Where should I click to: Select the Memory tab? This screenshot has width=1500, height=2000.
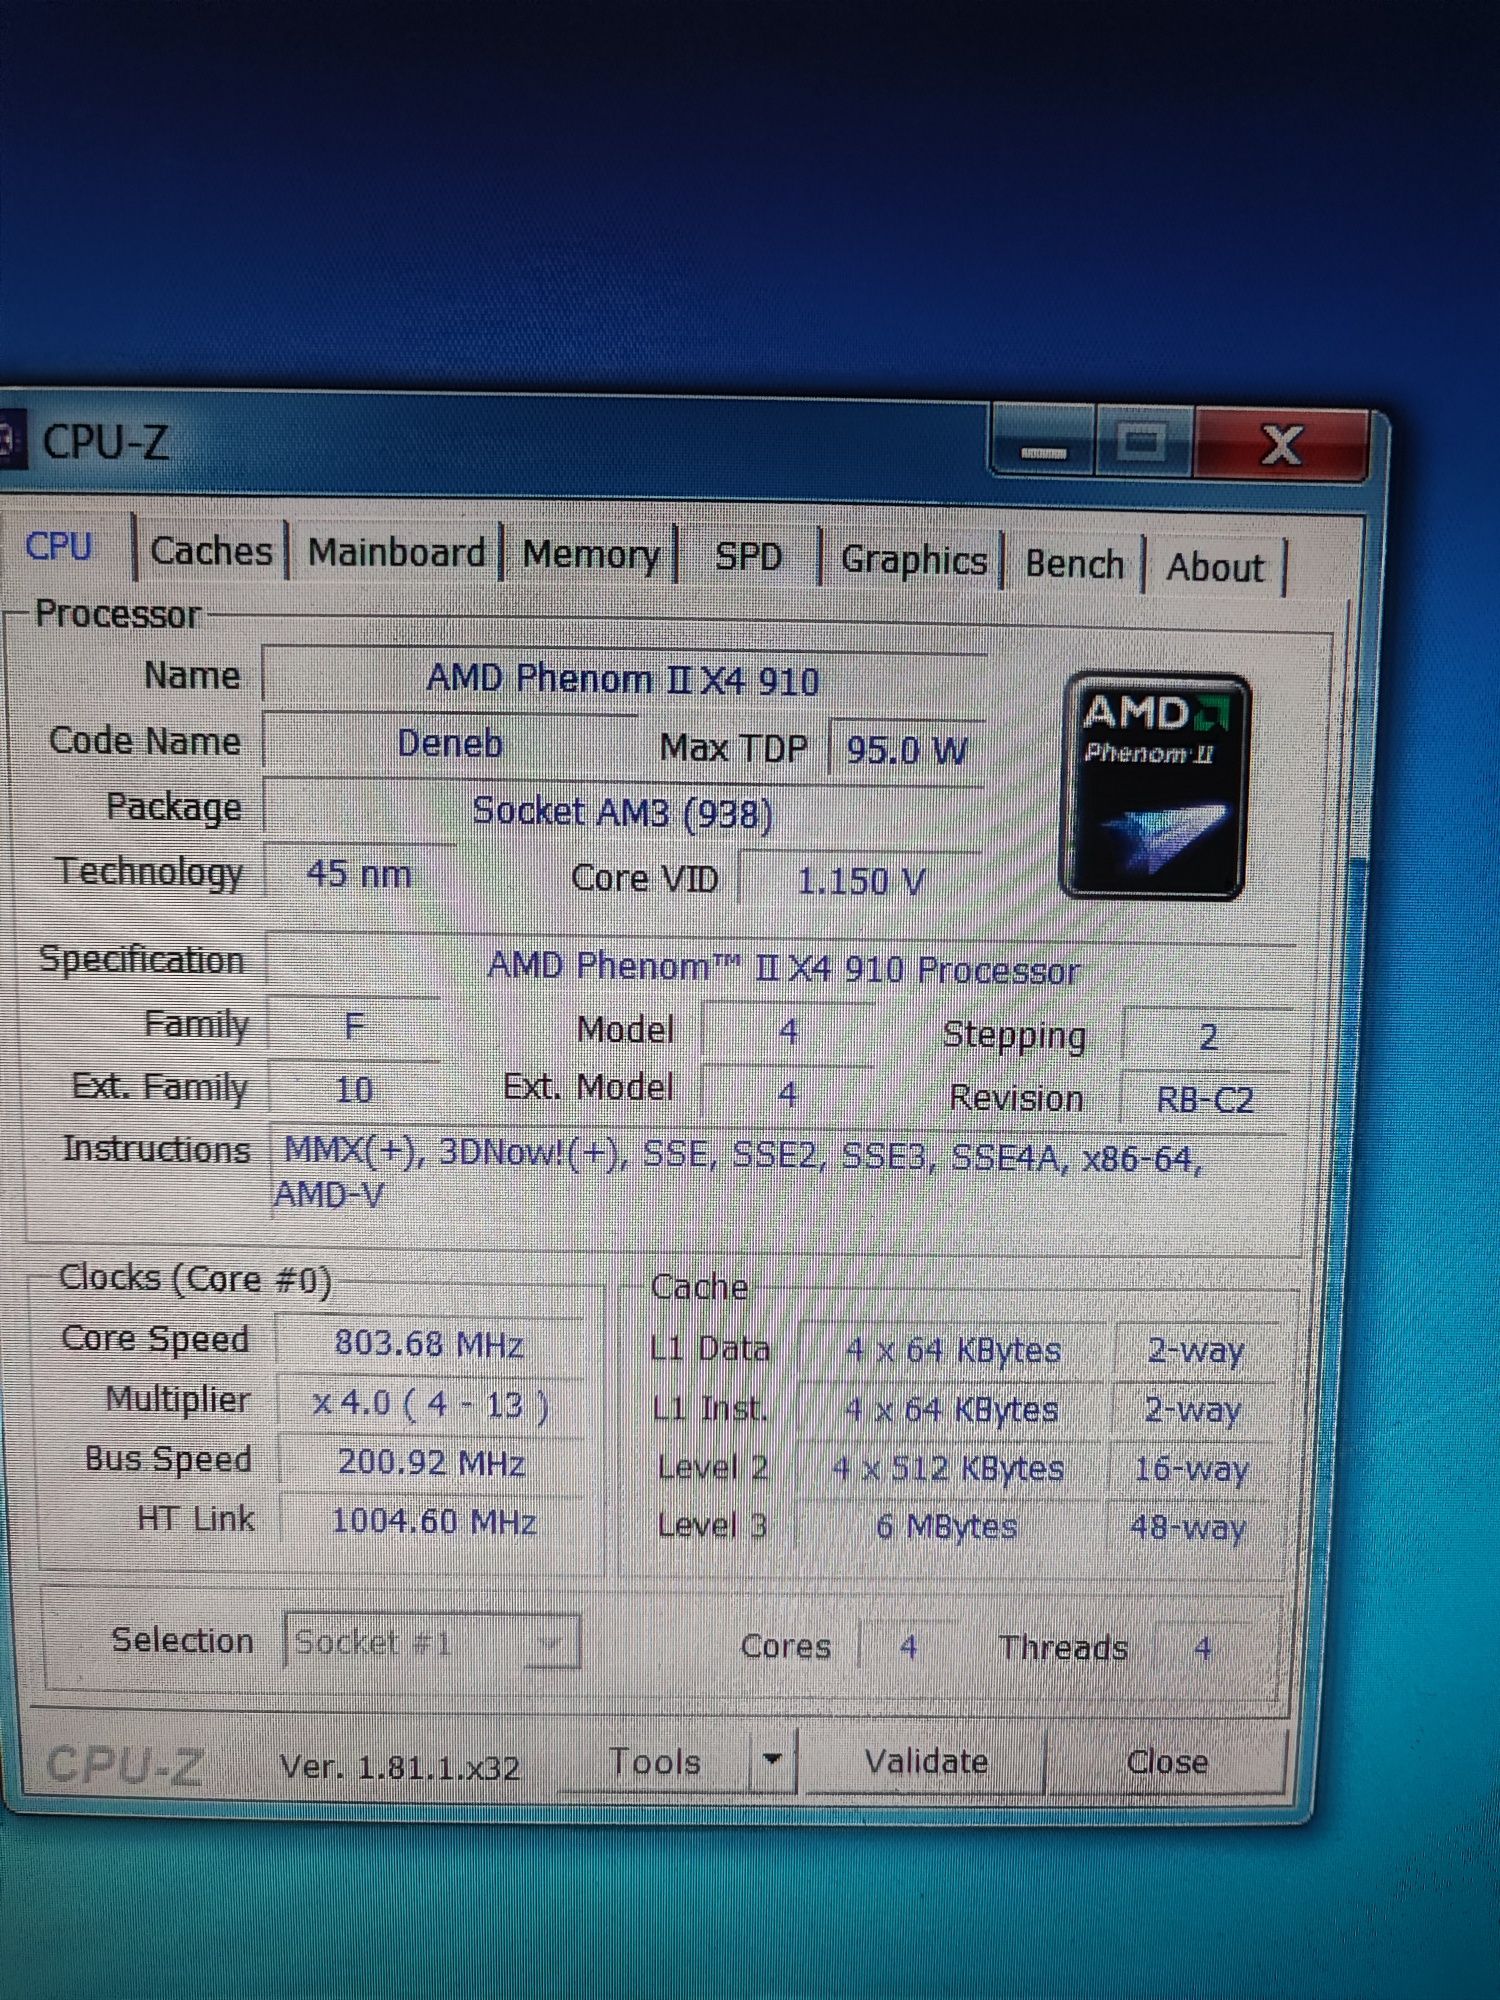point(591,555)
